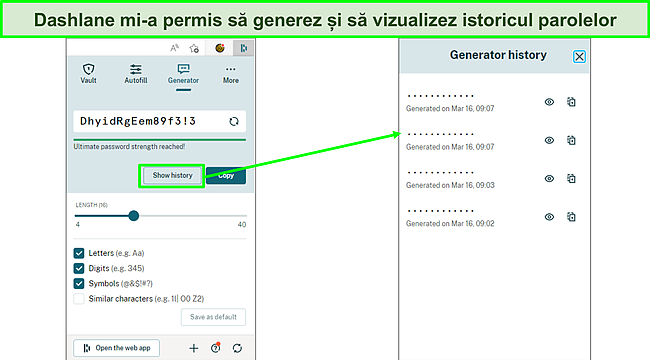Copy the second password generated at 09:07
Viewport: 650px width, 360px height.
click(x=571, y=140)
